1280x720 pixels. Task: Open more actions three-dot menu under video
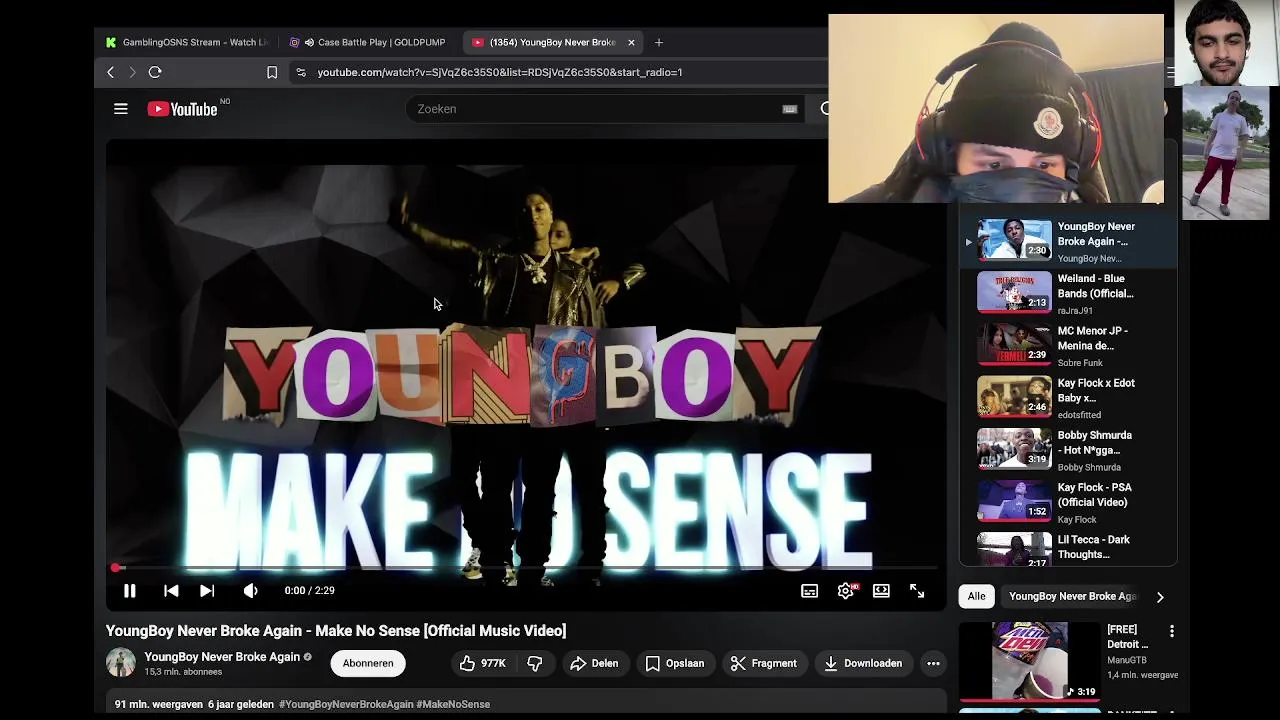(933, 663)
